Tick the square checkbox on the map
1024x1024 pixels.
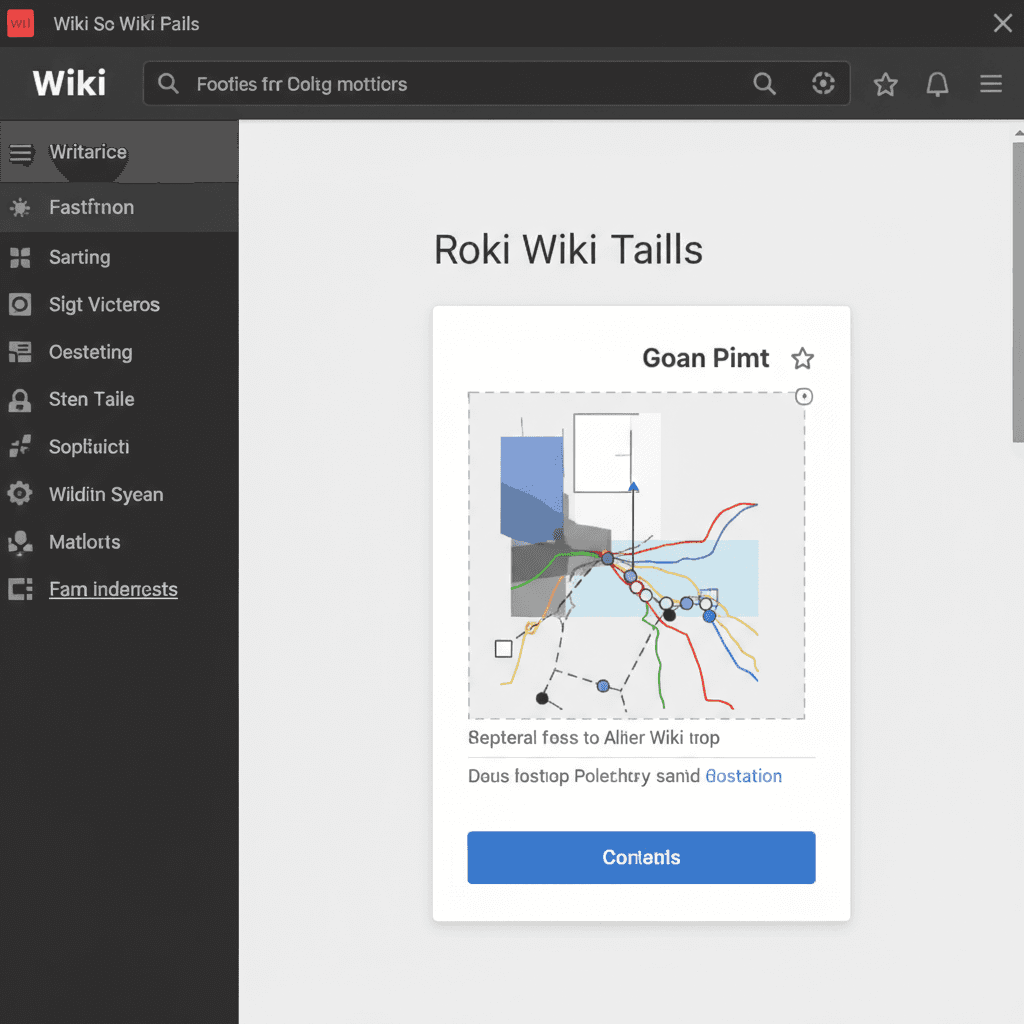[x=504, y=649]
